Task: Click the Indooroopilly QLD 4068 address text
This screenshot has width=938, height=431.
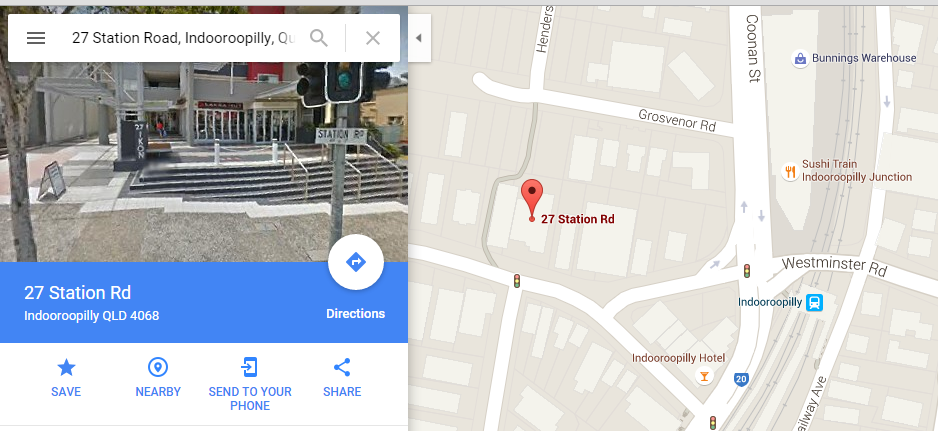Action: pos(92,315)
